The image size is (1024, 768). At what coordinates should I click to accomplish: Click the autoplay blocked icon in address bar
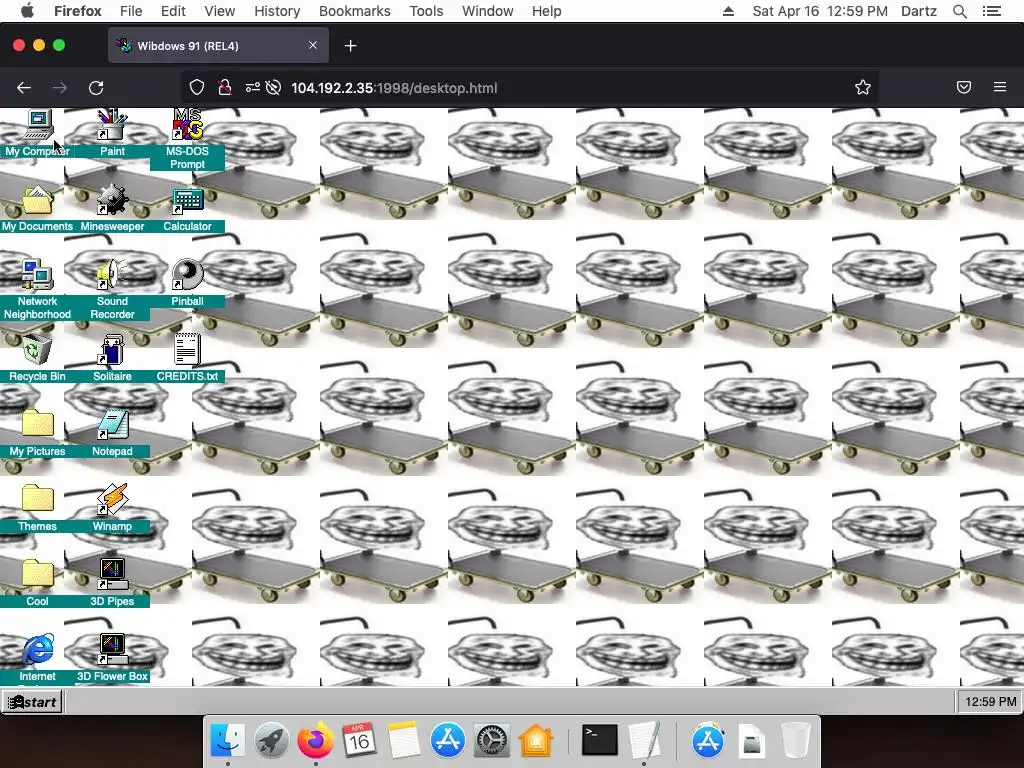pyautogui.click(x=274, y=88)
